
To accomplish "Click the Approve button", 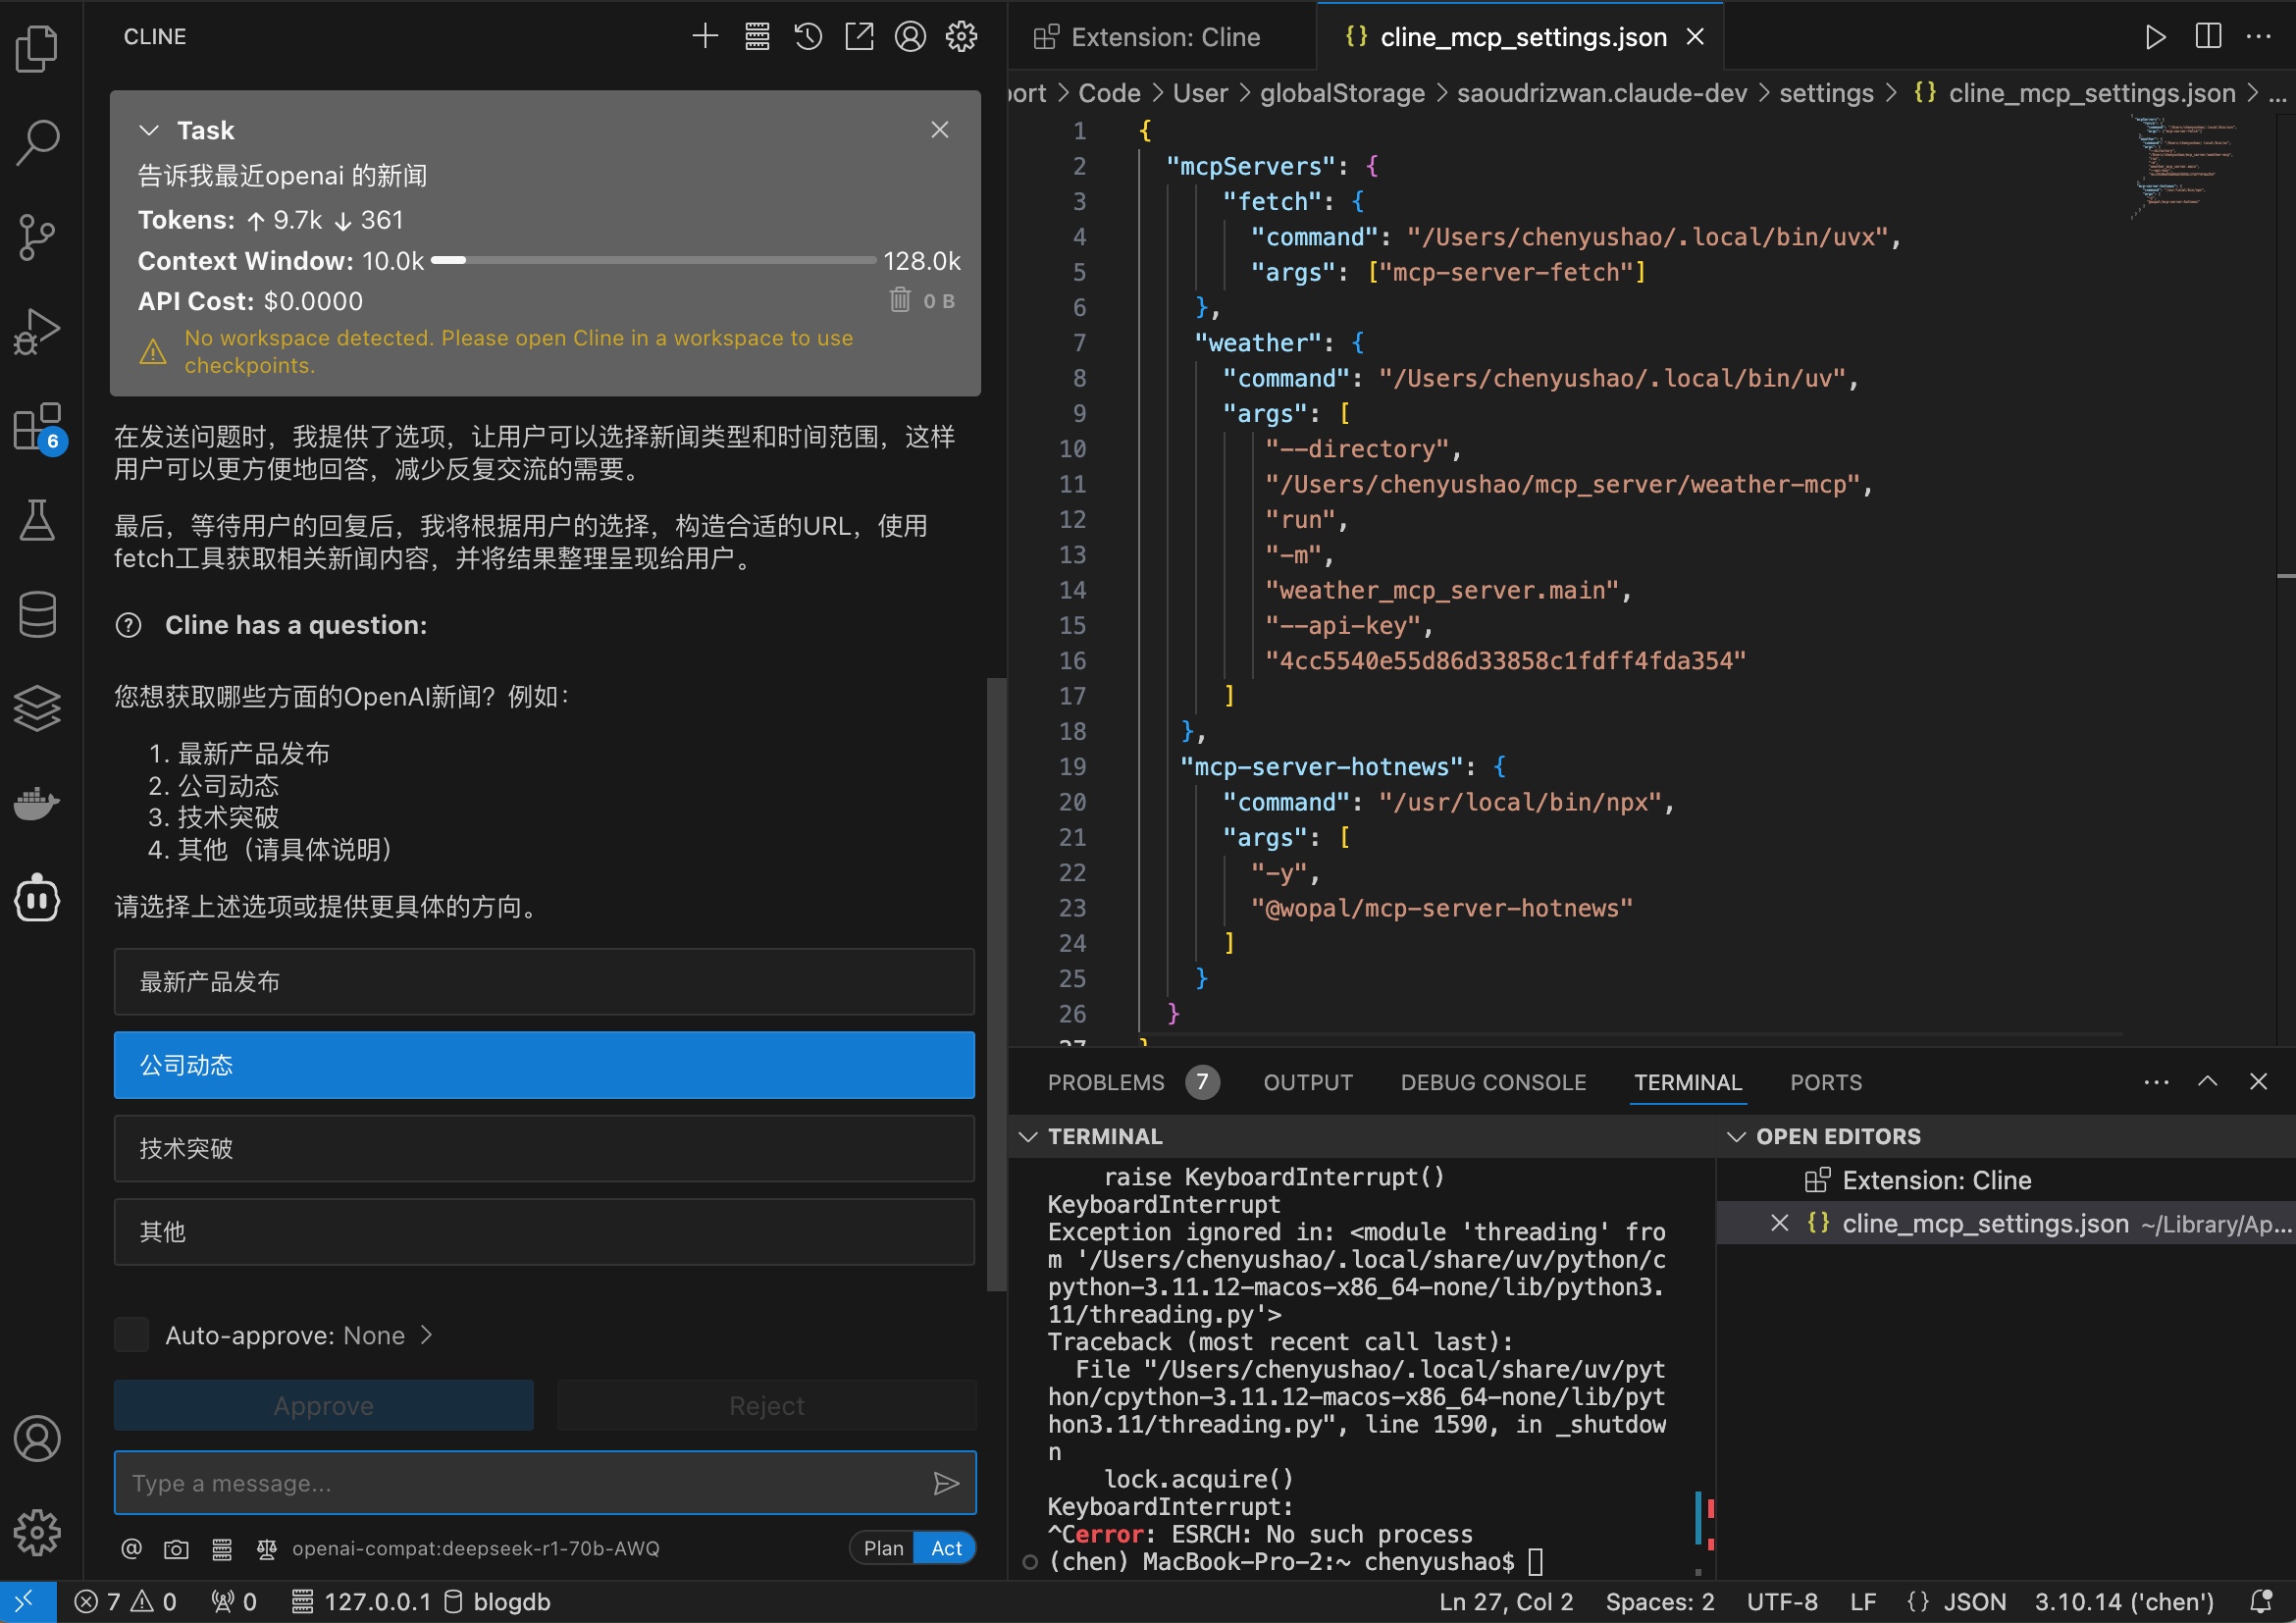I will click(x=323, y=1405).
